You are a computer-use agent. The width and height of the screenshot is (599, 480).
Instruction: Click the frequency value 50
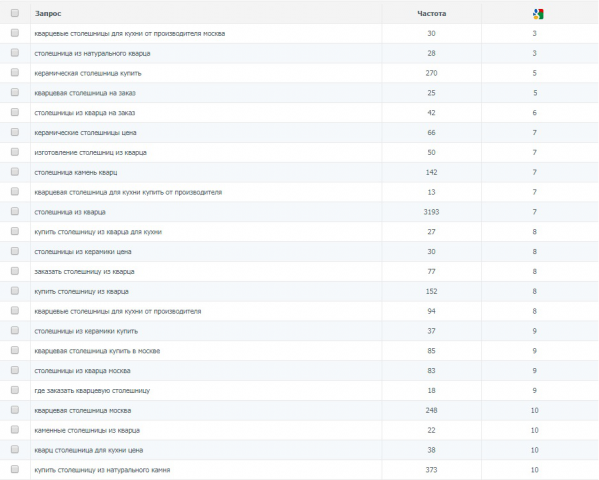click(x=431, y=153)
